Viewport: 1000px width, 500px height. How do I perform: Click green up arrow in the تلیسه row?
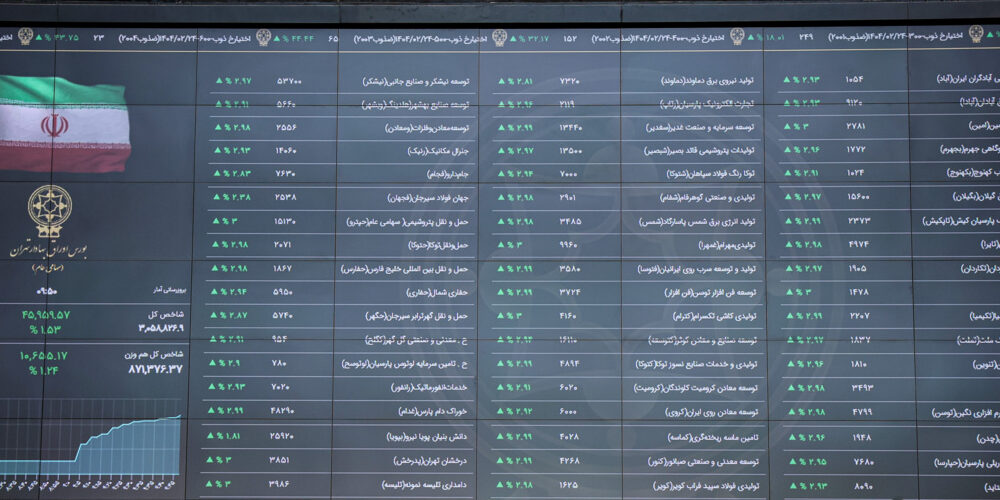point(209,483)
